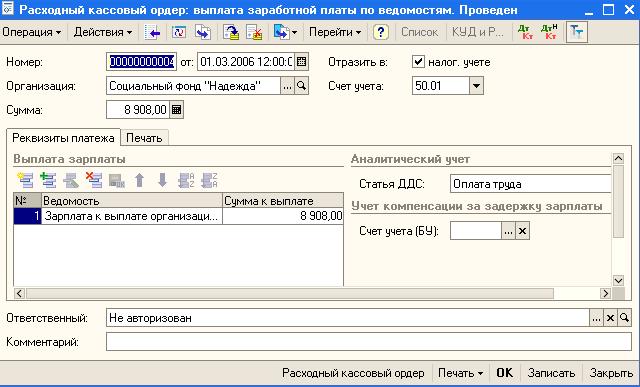Click the vertical scrollbar up arrow

[618, 158]
